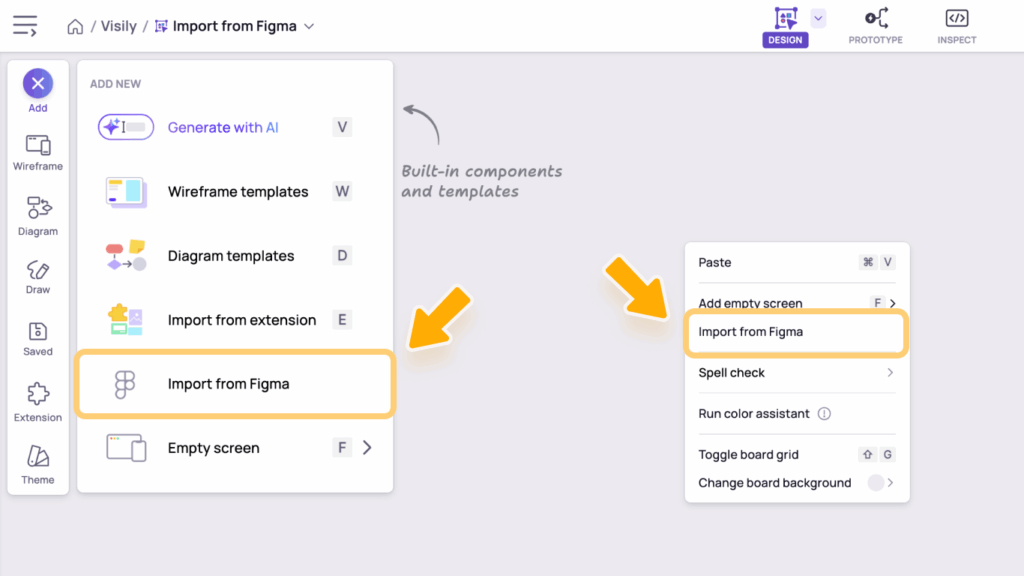Expand the Design mode dropdown arrow

(x=818, y=17)
